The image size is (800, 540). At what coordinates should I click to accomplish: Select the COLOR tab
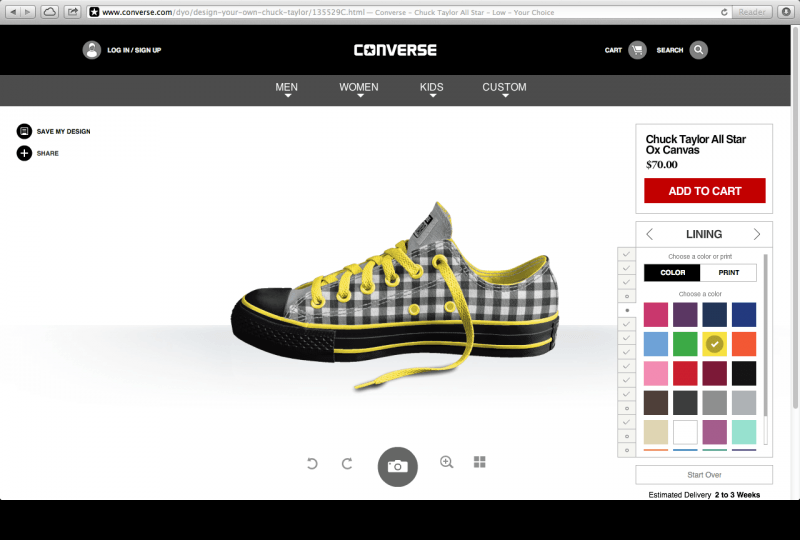(x=672, y=273)
